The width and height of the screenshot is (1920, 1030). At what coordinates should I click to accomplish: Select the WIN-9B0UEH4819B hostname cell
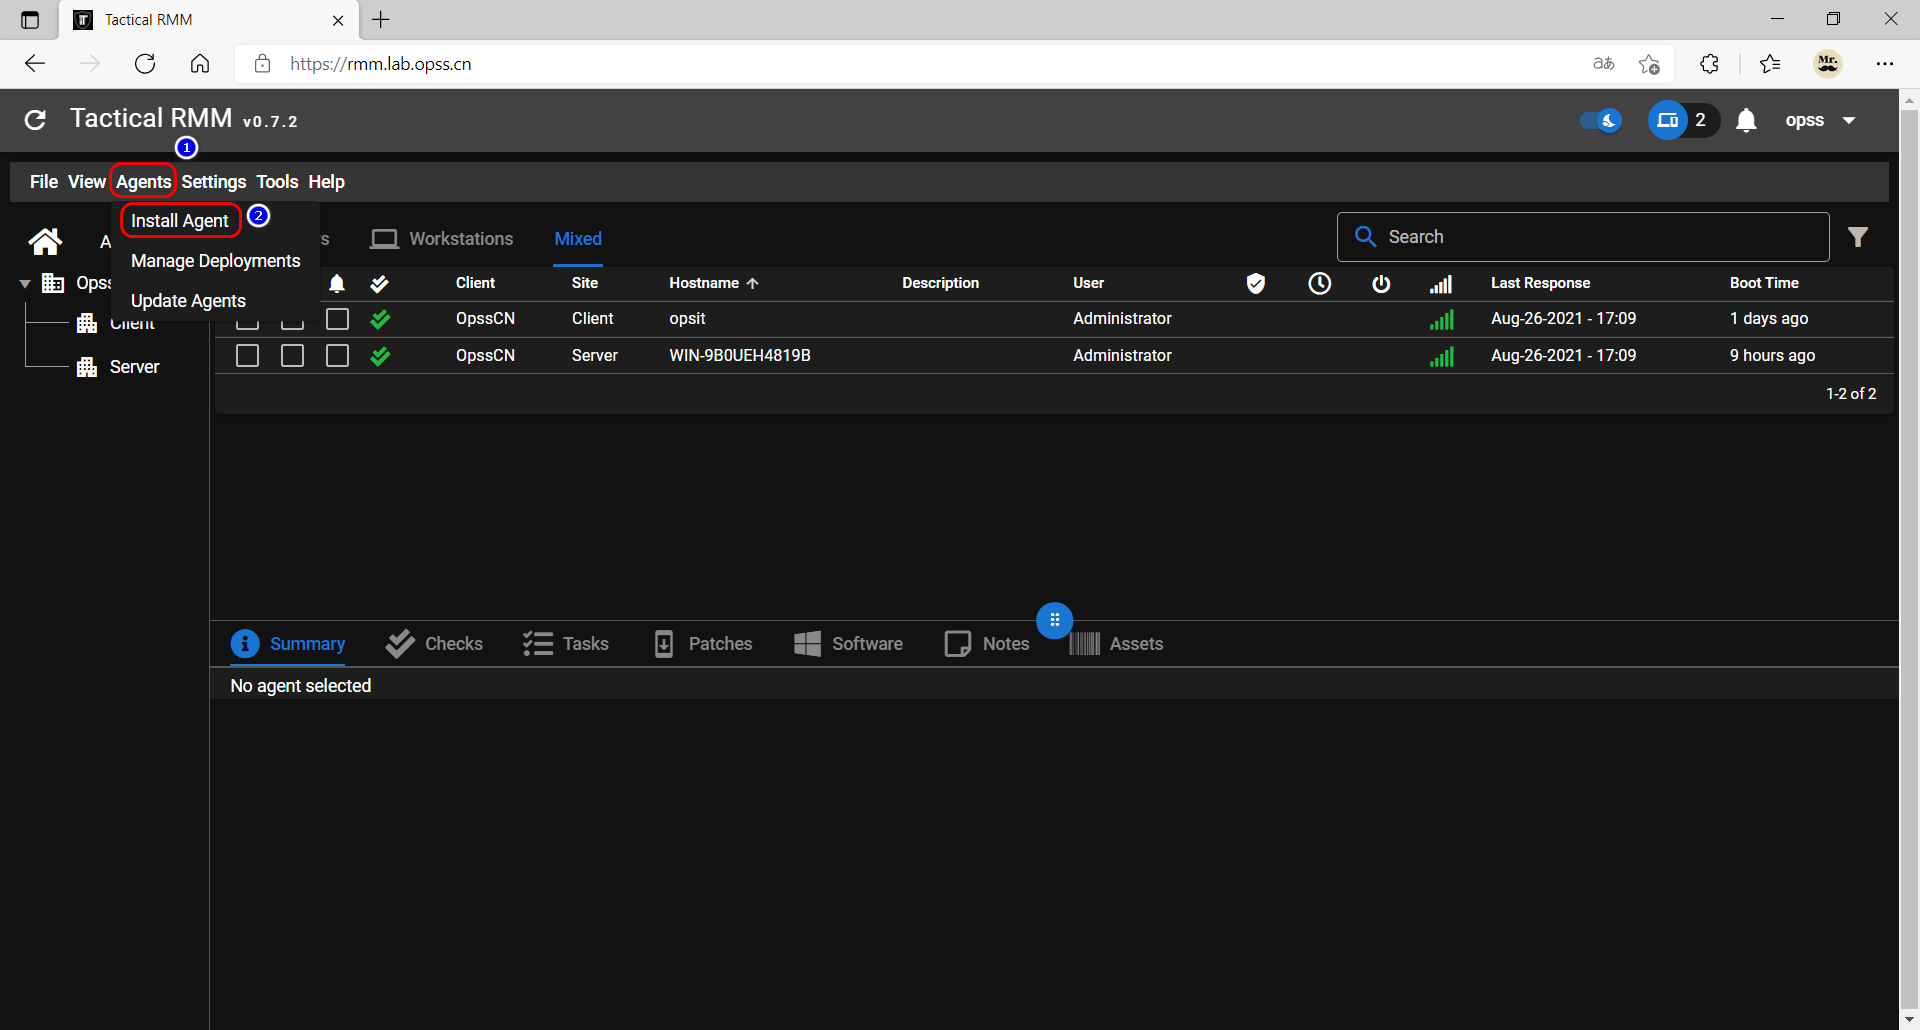coord(740,356)
